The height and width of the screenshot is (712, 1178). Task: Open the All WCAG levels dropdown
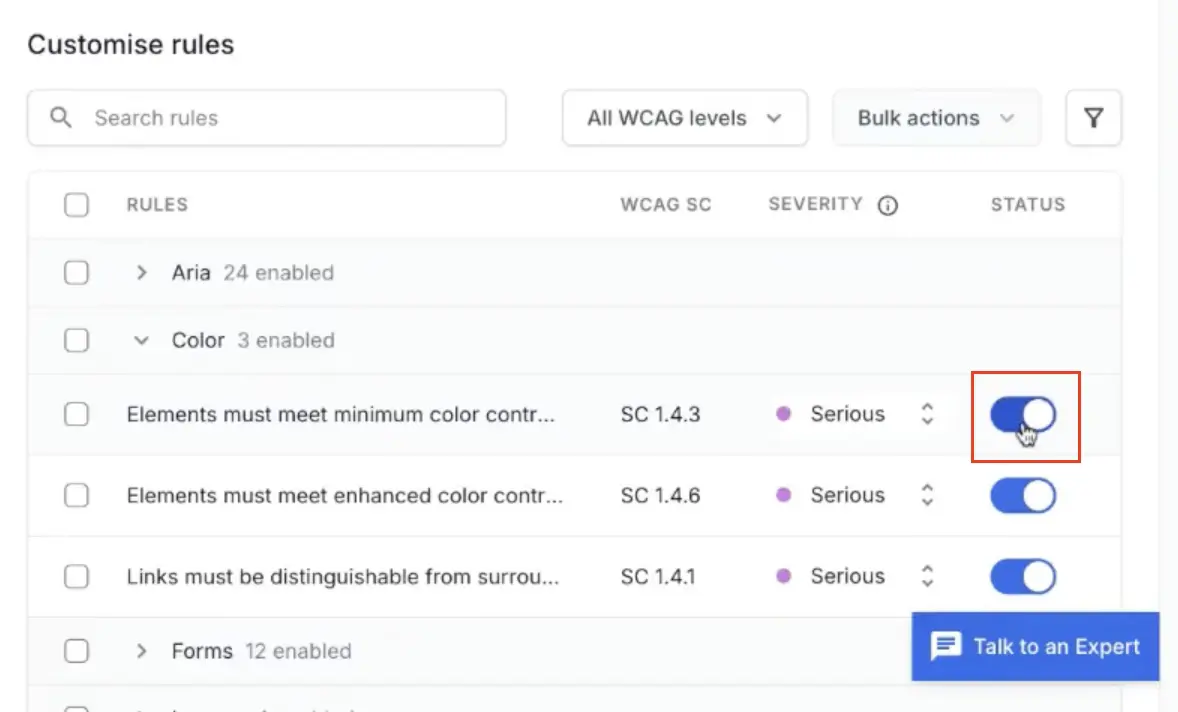click(x=684, y=118)
